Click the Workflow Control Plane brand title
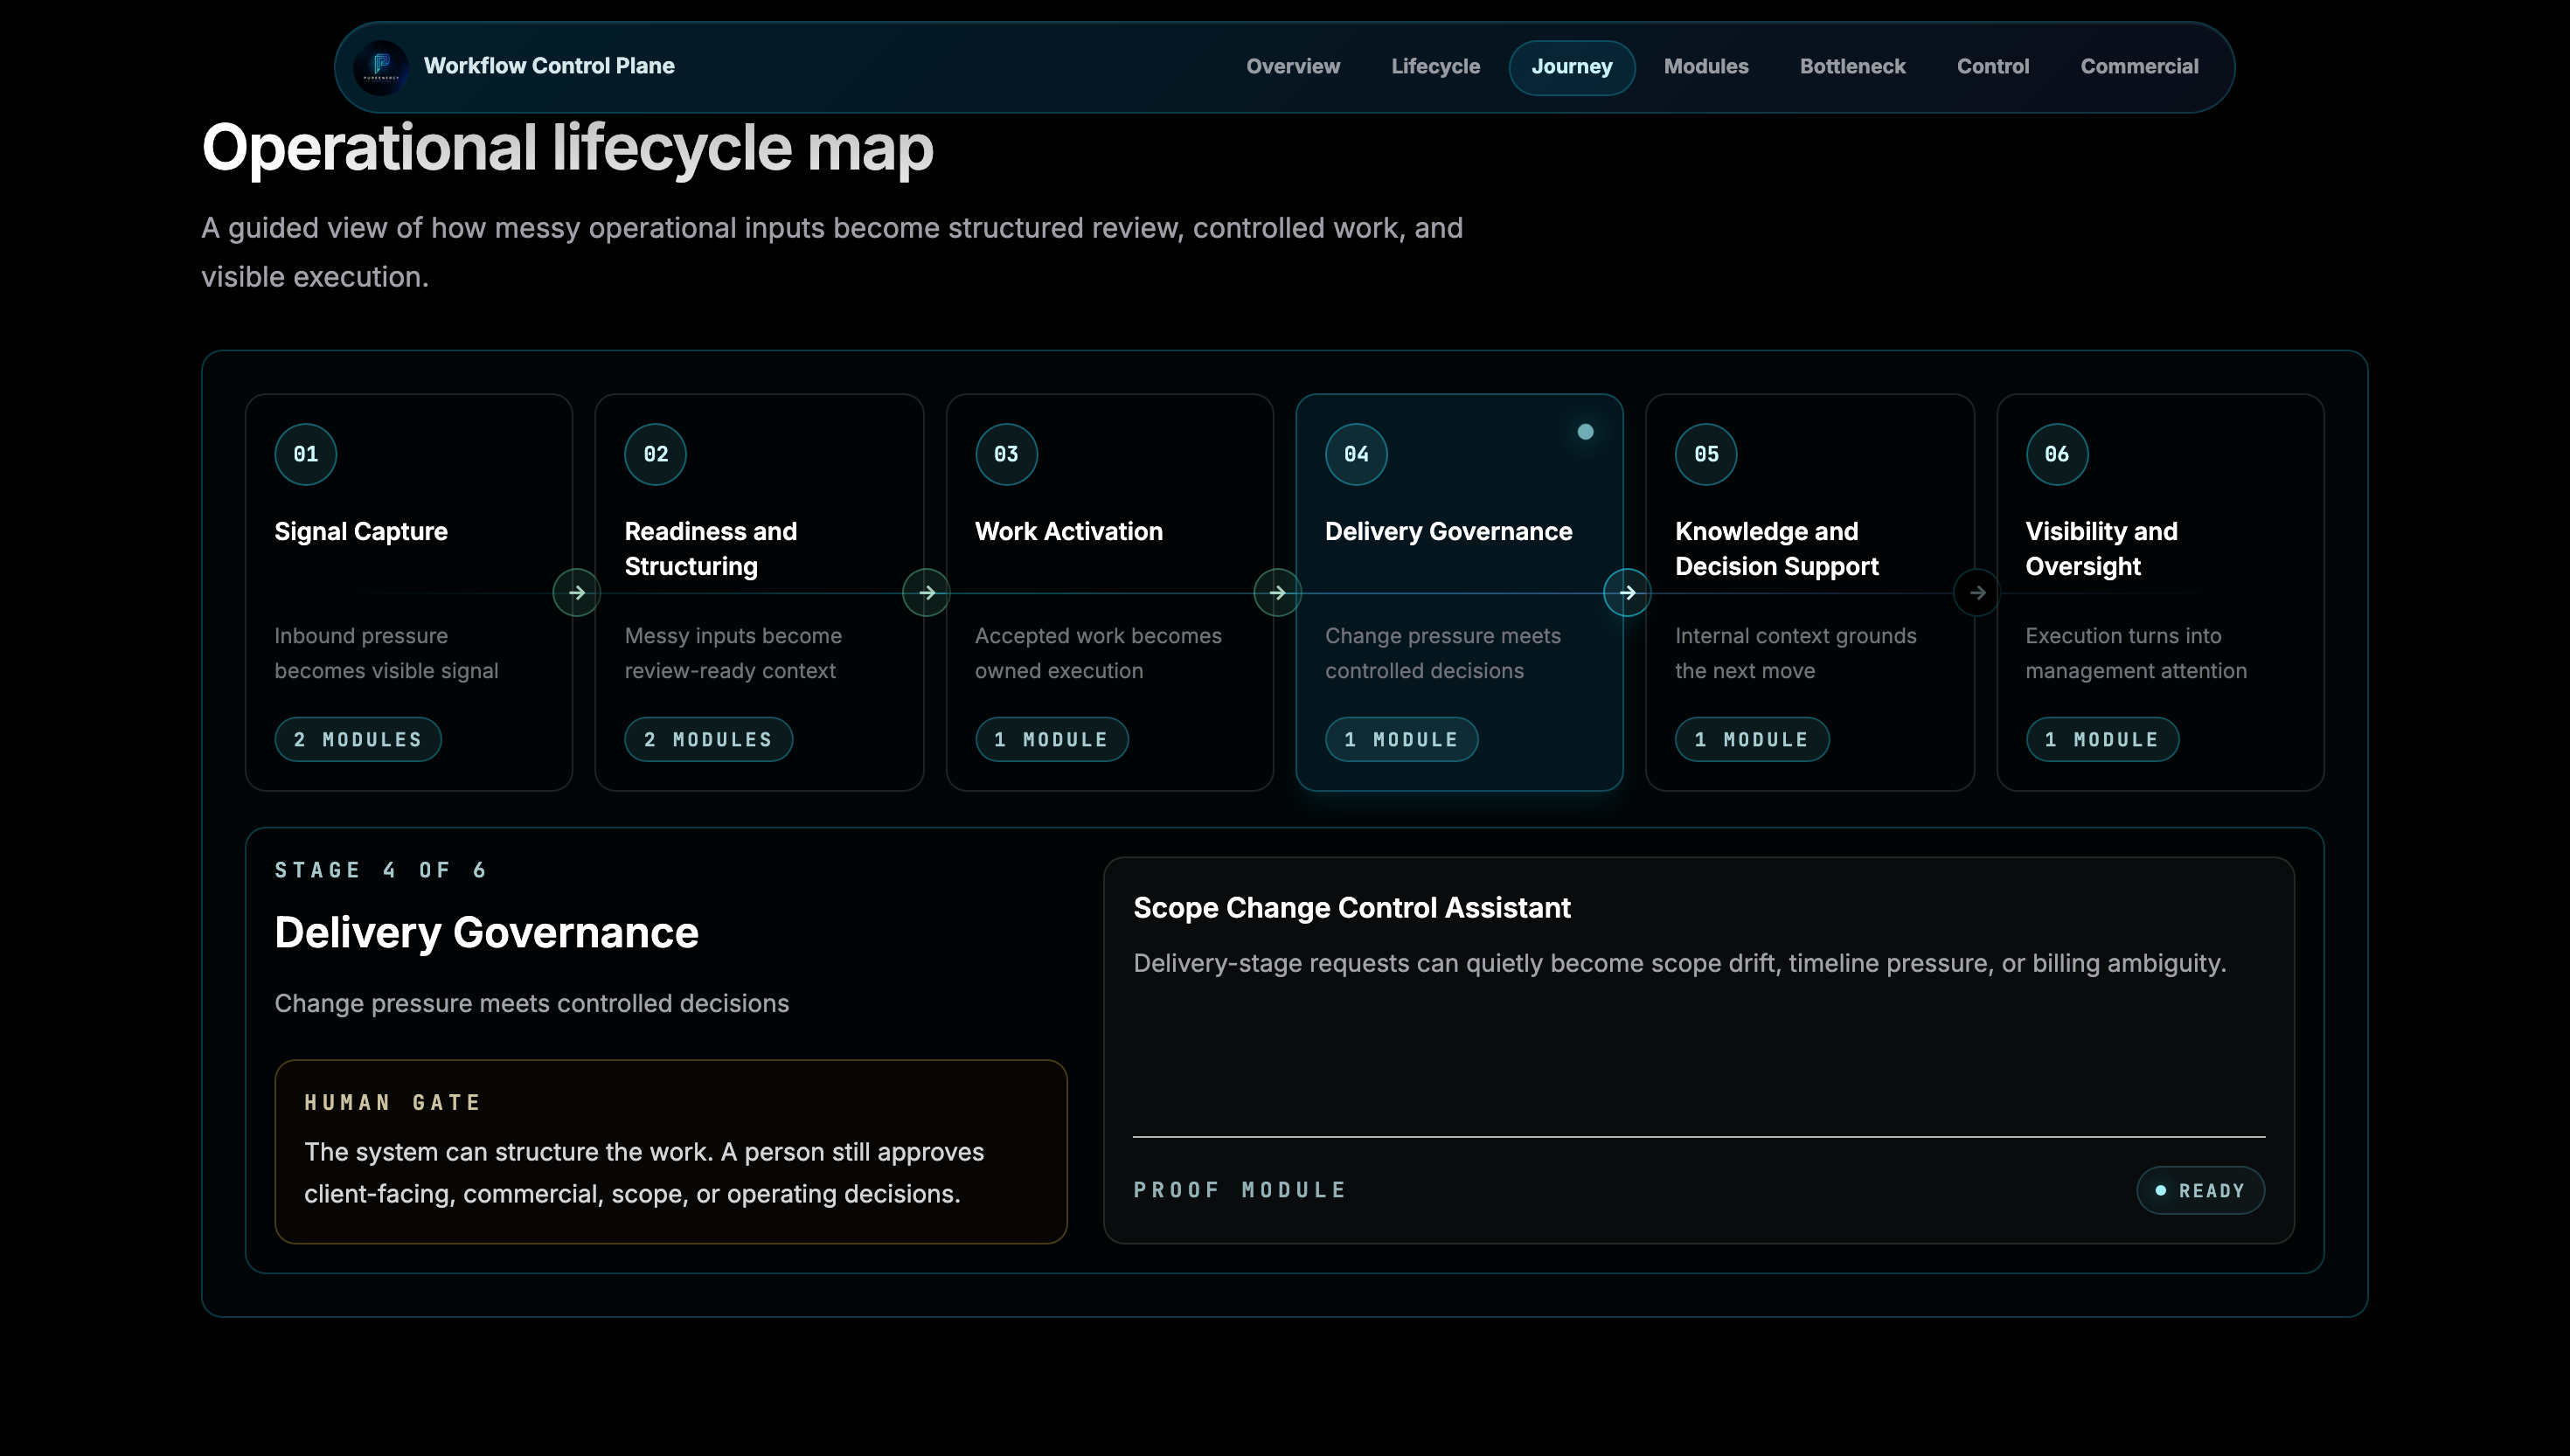Viewport: 2570px width, 1456px height. click(x=549, y=66)
